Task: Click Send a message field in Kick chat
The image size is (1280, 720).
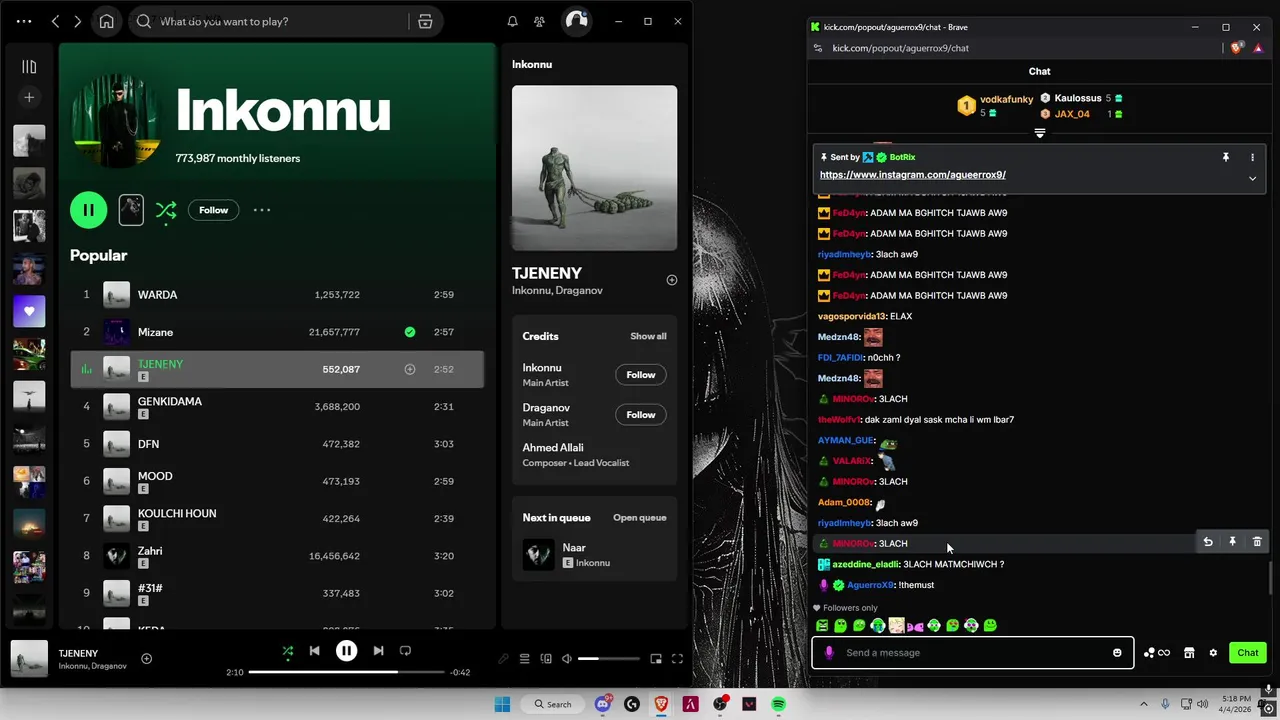Action: pos(973,653)
